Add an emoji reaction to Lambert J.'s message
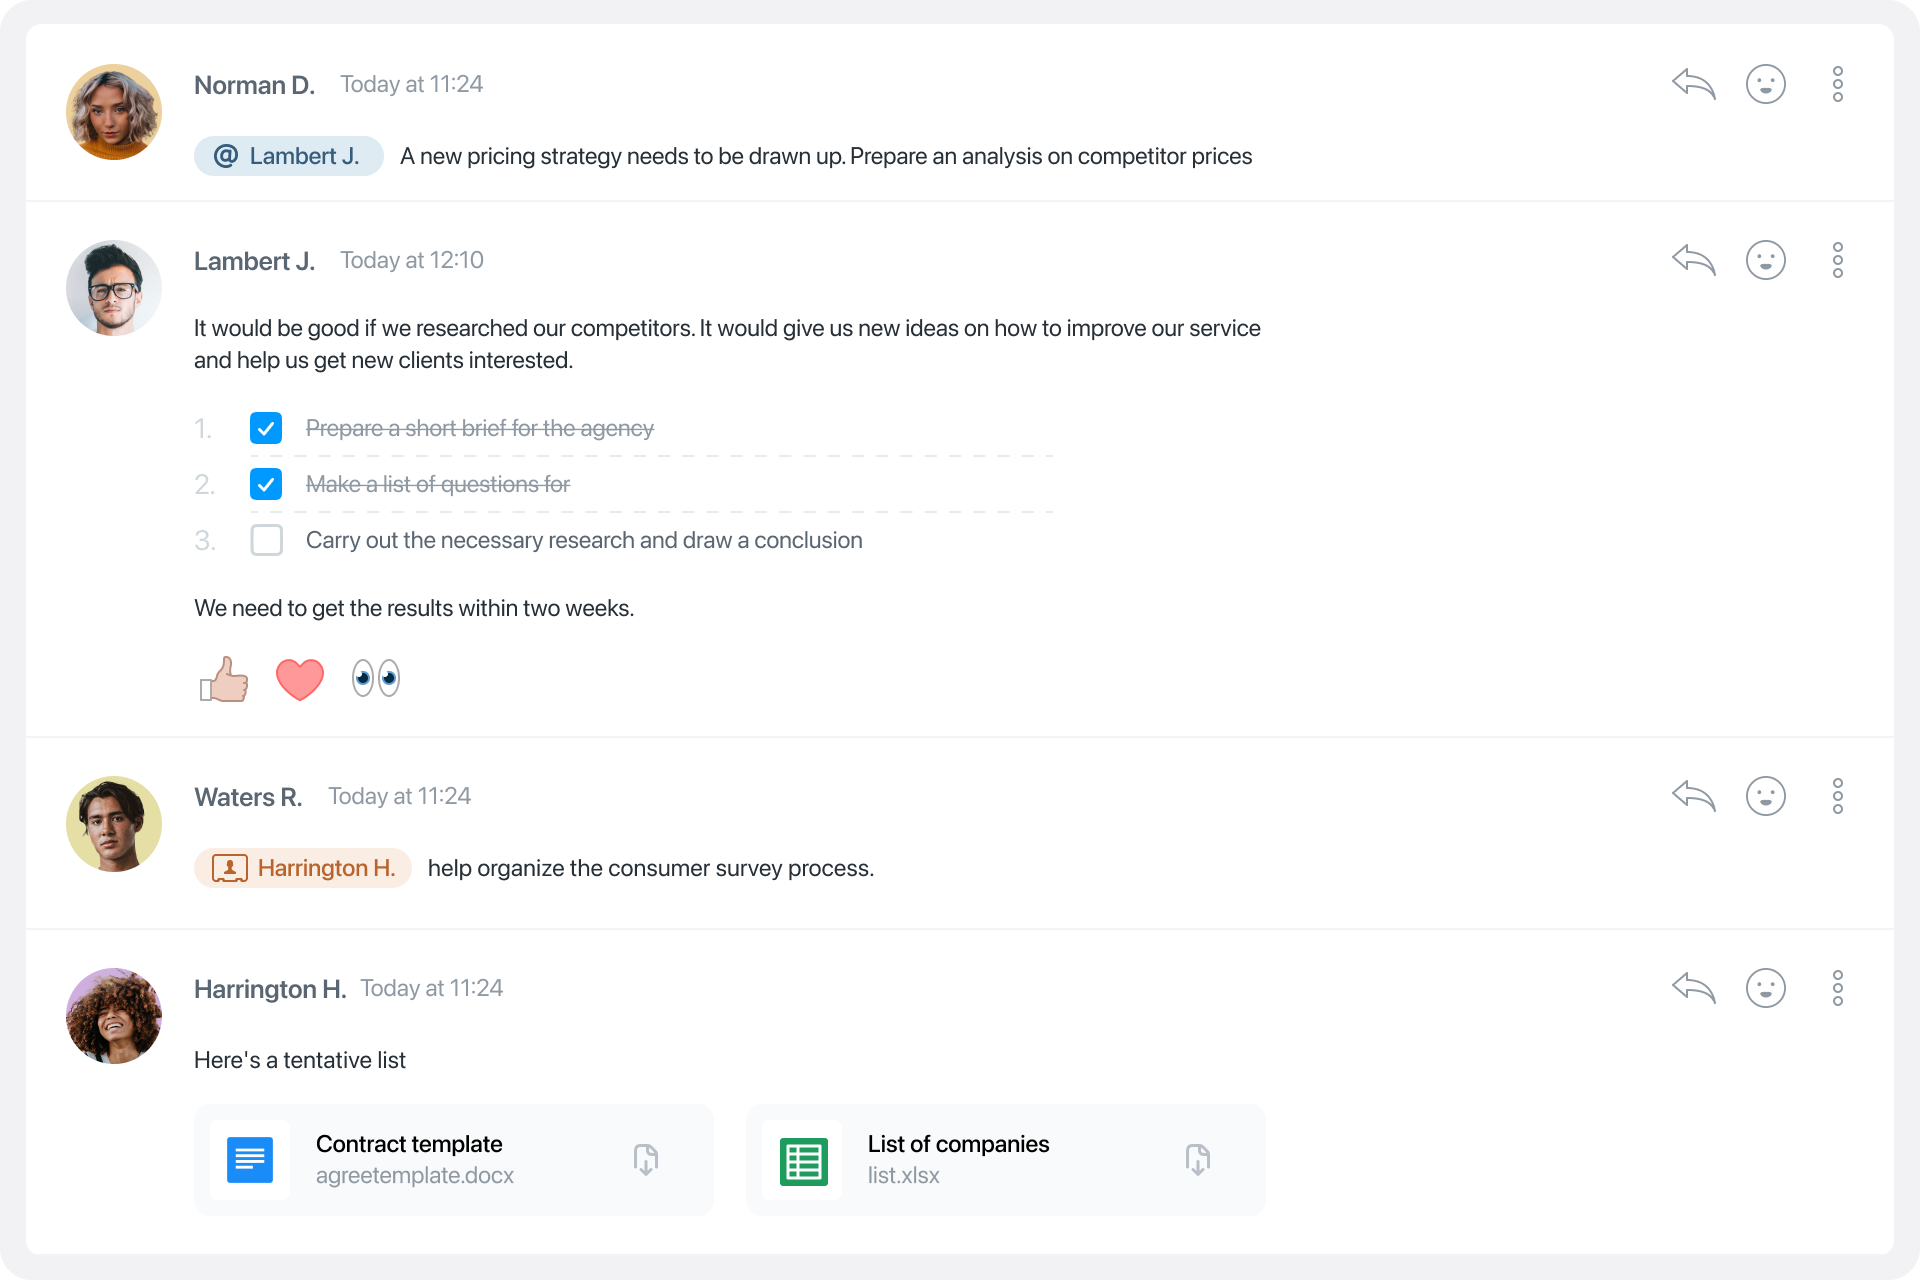This screenshot has height=1280, width=1920. click(x=1765, y=260)
